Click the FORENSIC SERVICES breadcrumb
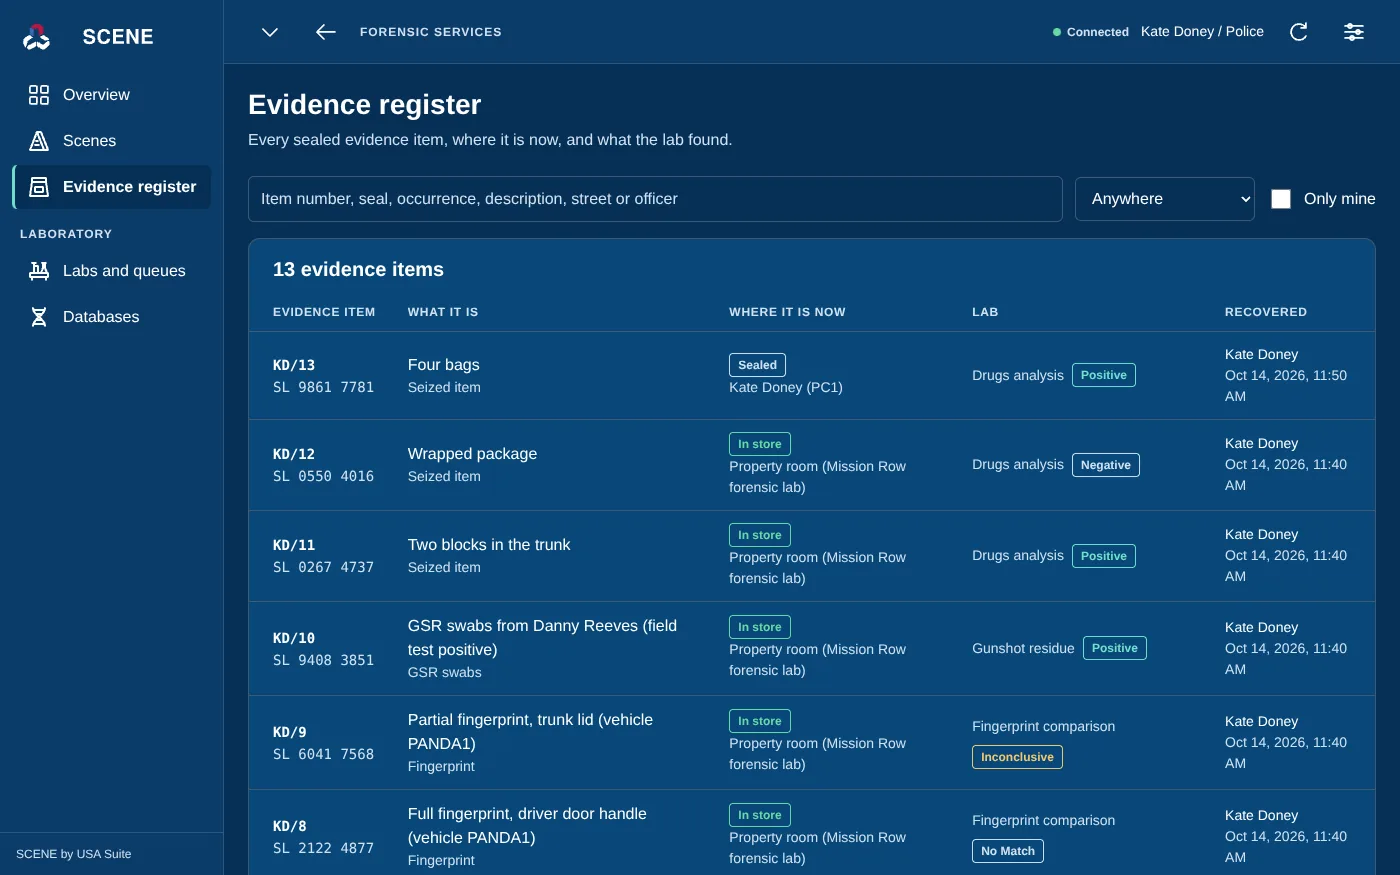The width and height of the screenshot is (1400, 875). [x=431, y=32]
